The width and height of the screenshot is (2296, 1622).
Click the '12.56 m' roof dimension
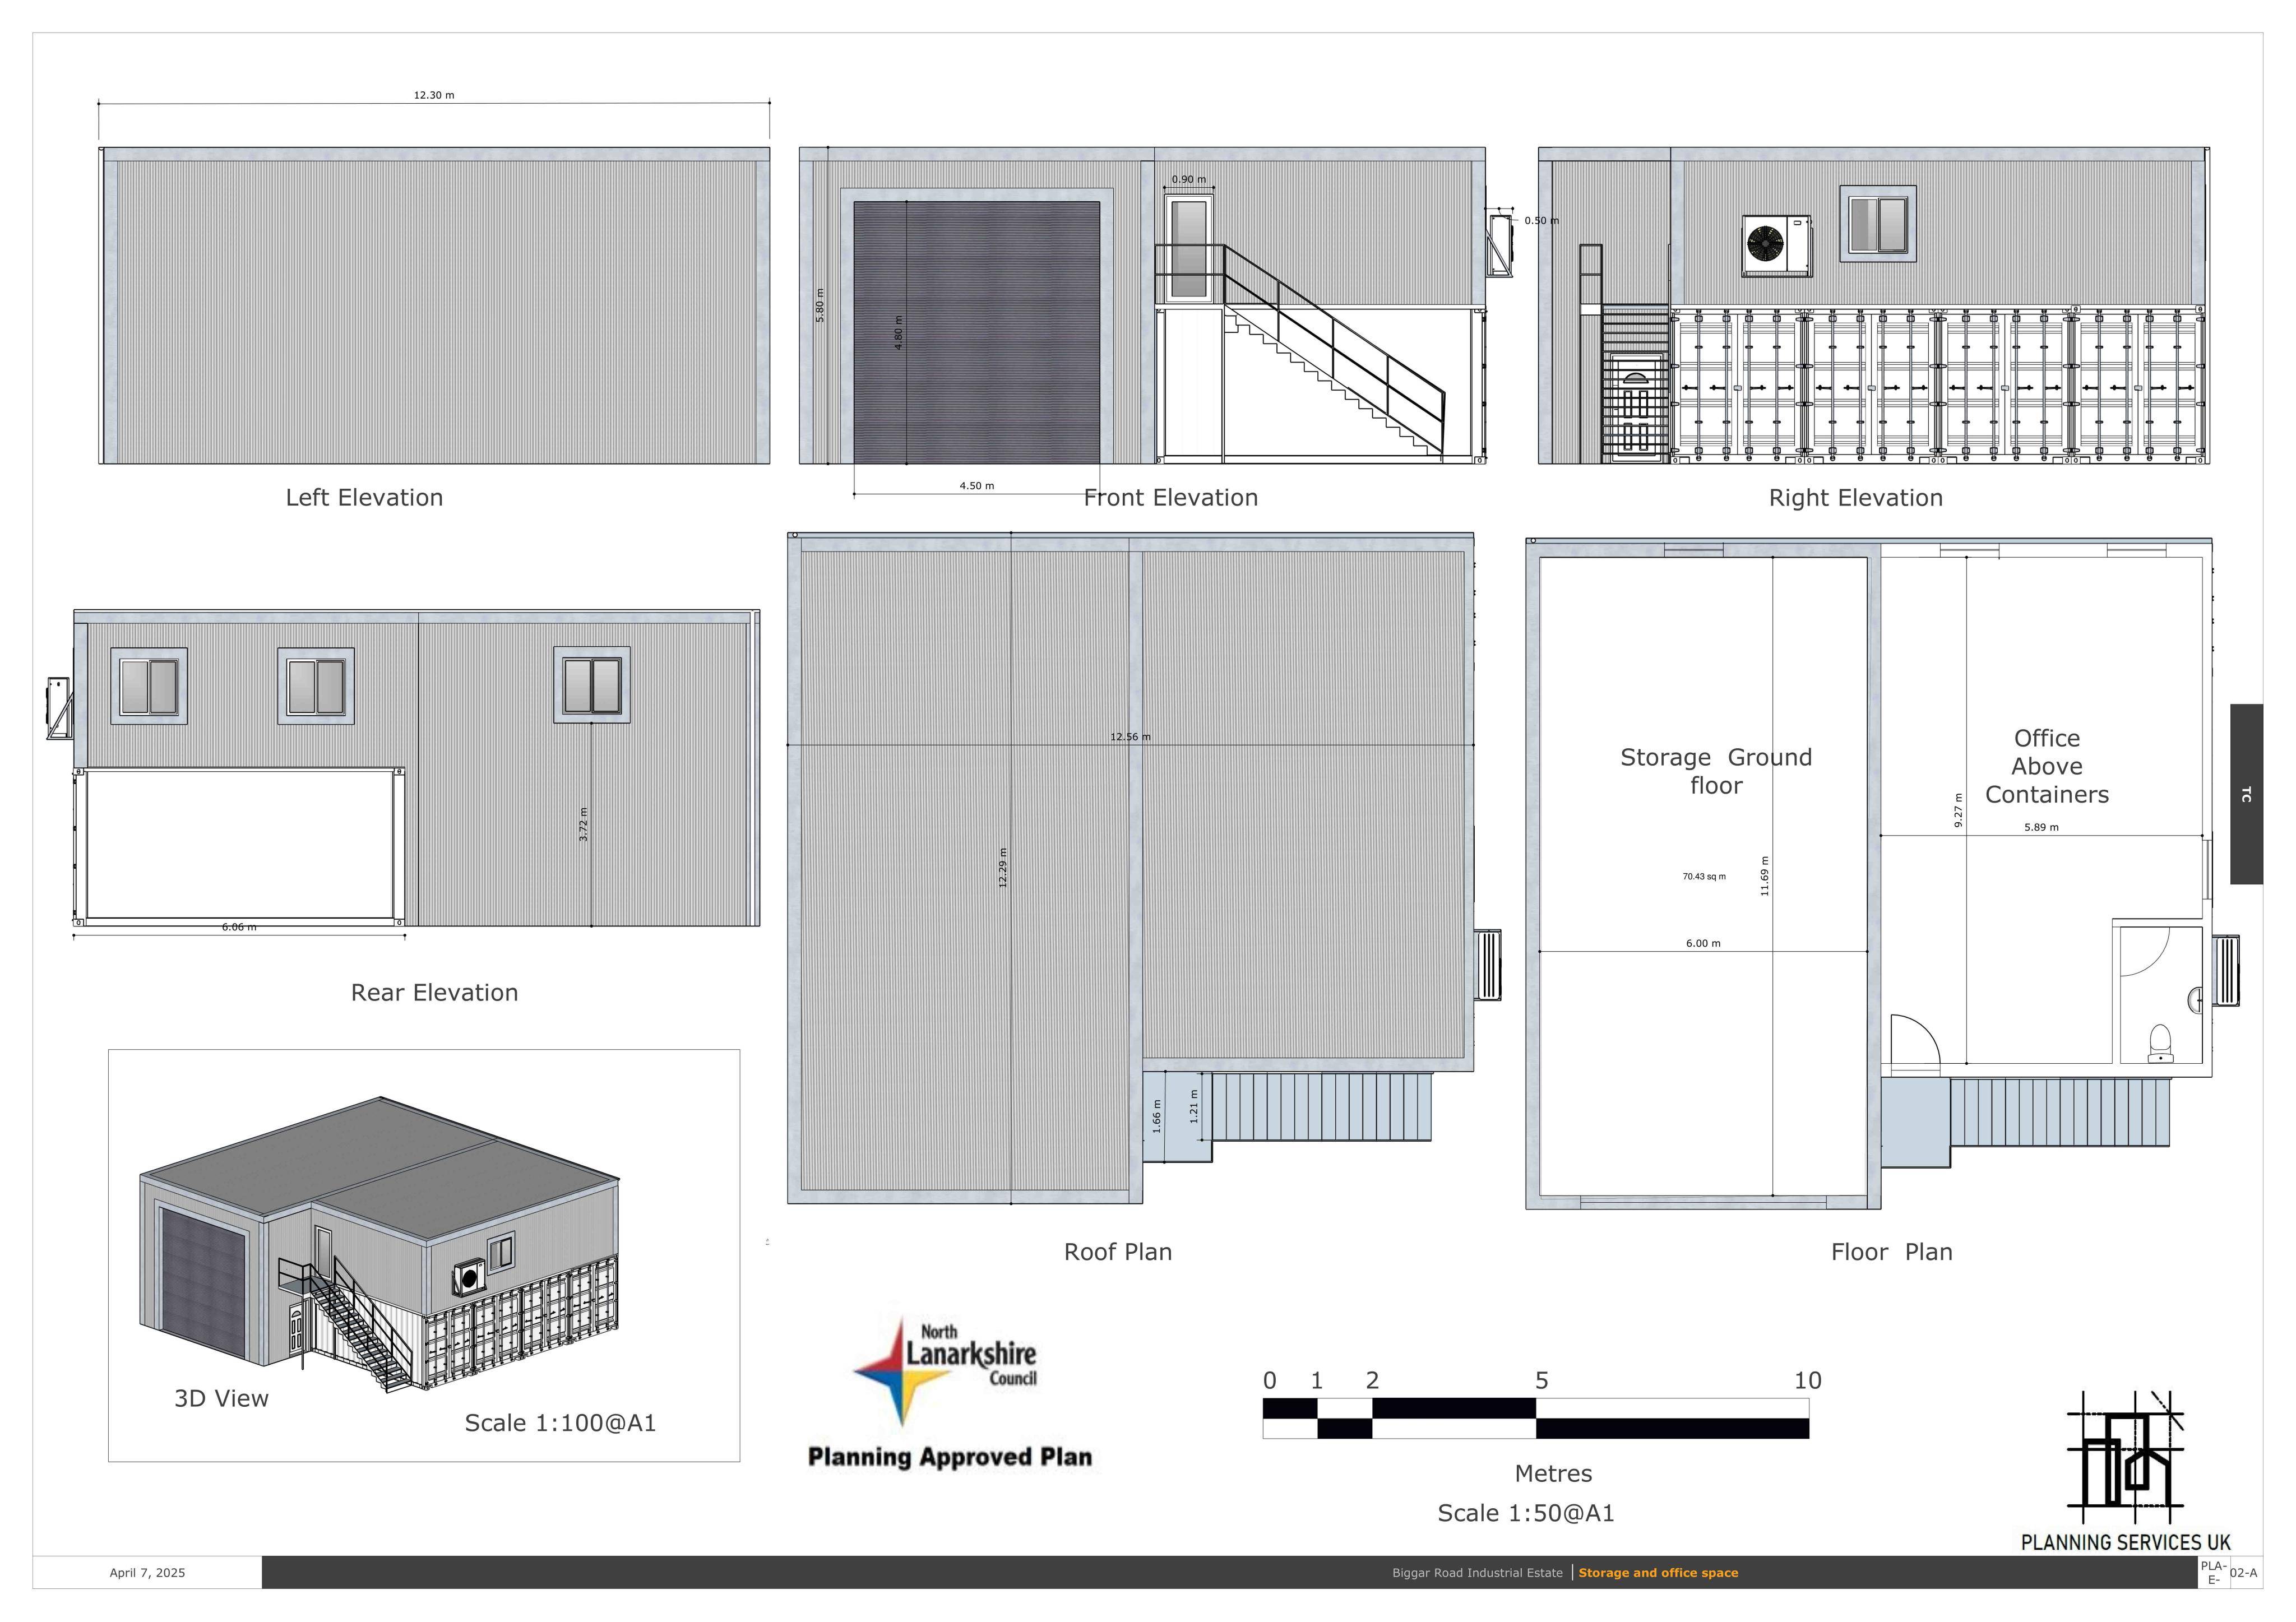(x=1130, y=737)
